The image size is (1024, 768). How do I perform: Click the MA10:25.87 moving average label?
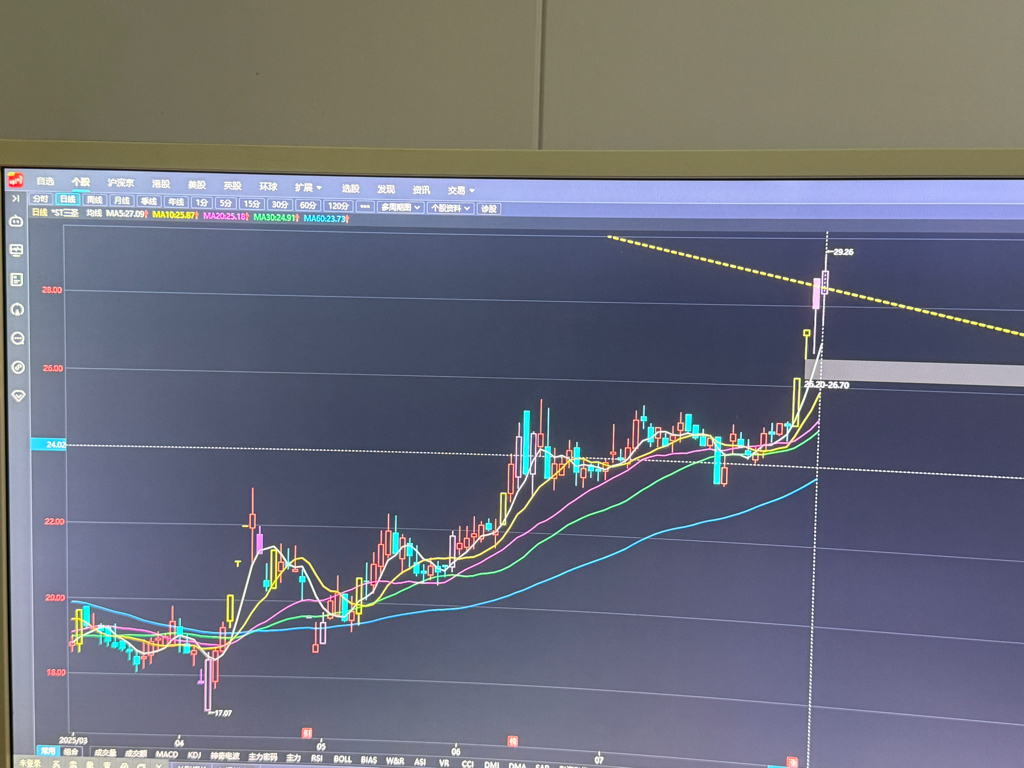pos(176,215)
